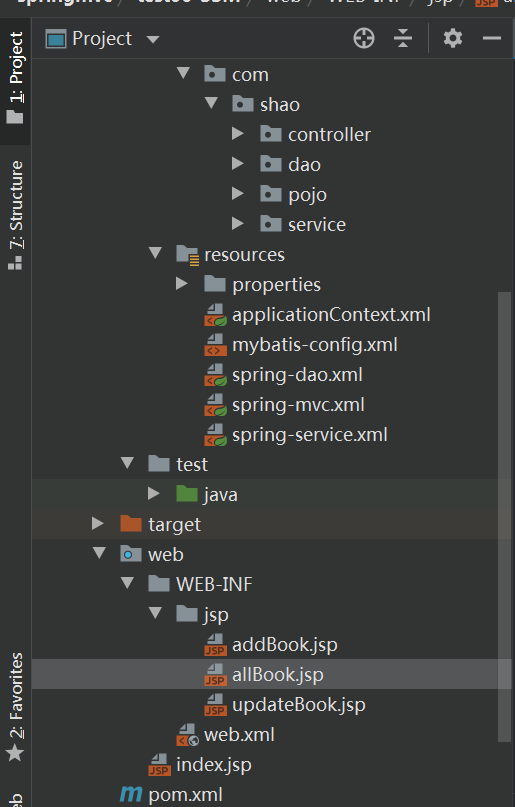
Task: Click the mybatis-config.xml file icon
Action: (x=215, y=345)
